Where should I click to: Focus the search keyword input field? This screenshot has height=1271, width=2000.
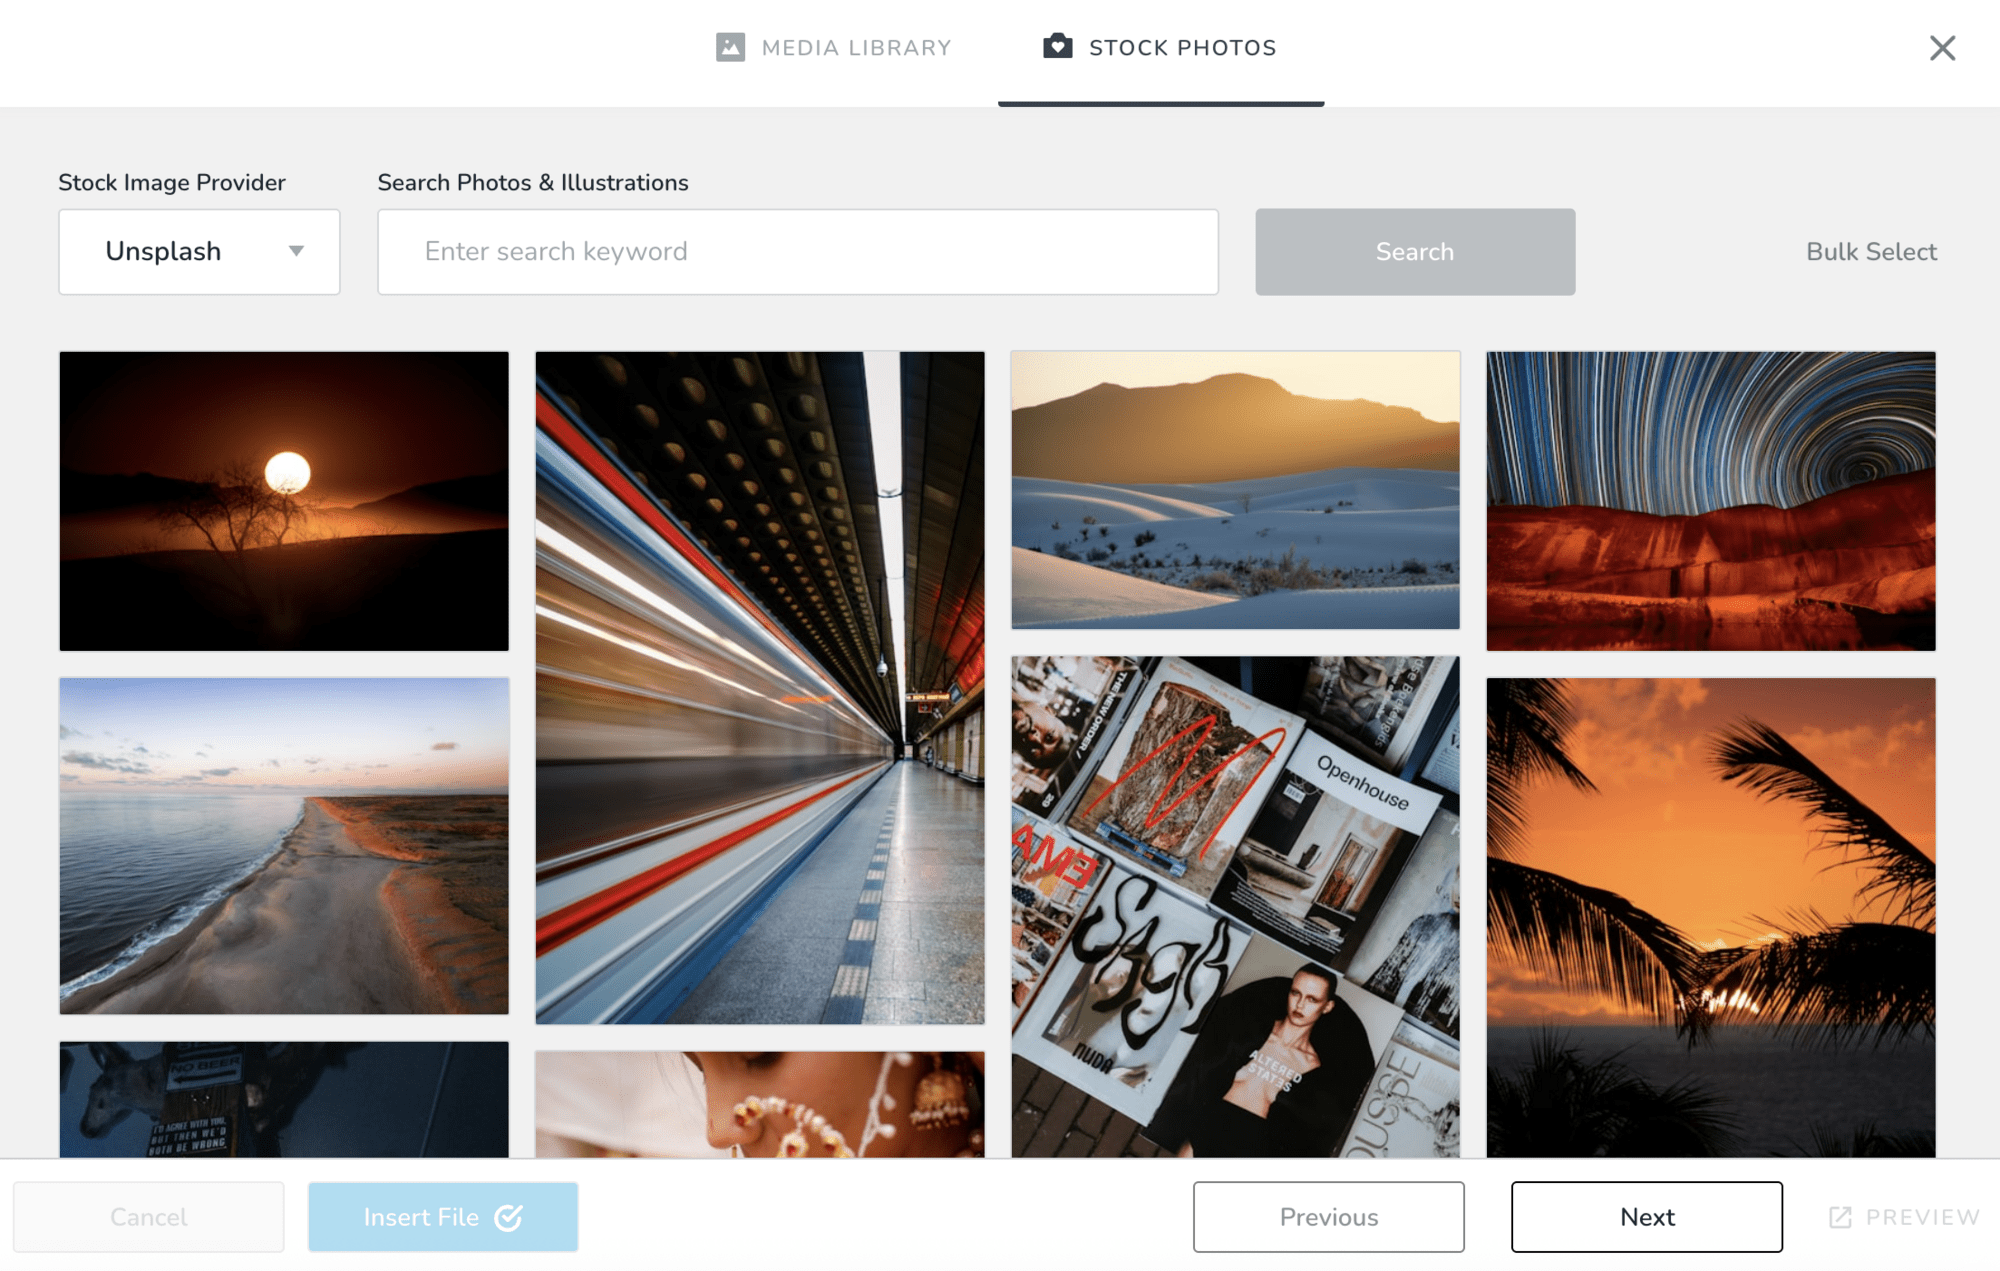pyautogui.click(x=797, y=252)
